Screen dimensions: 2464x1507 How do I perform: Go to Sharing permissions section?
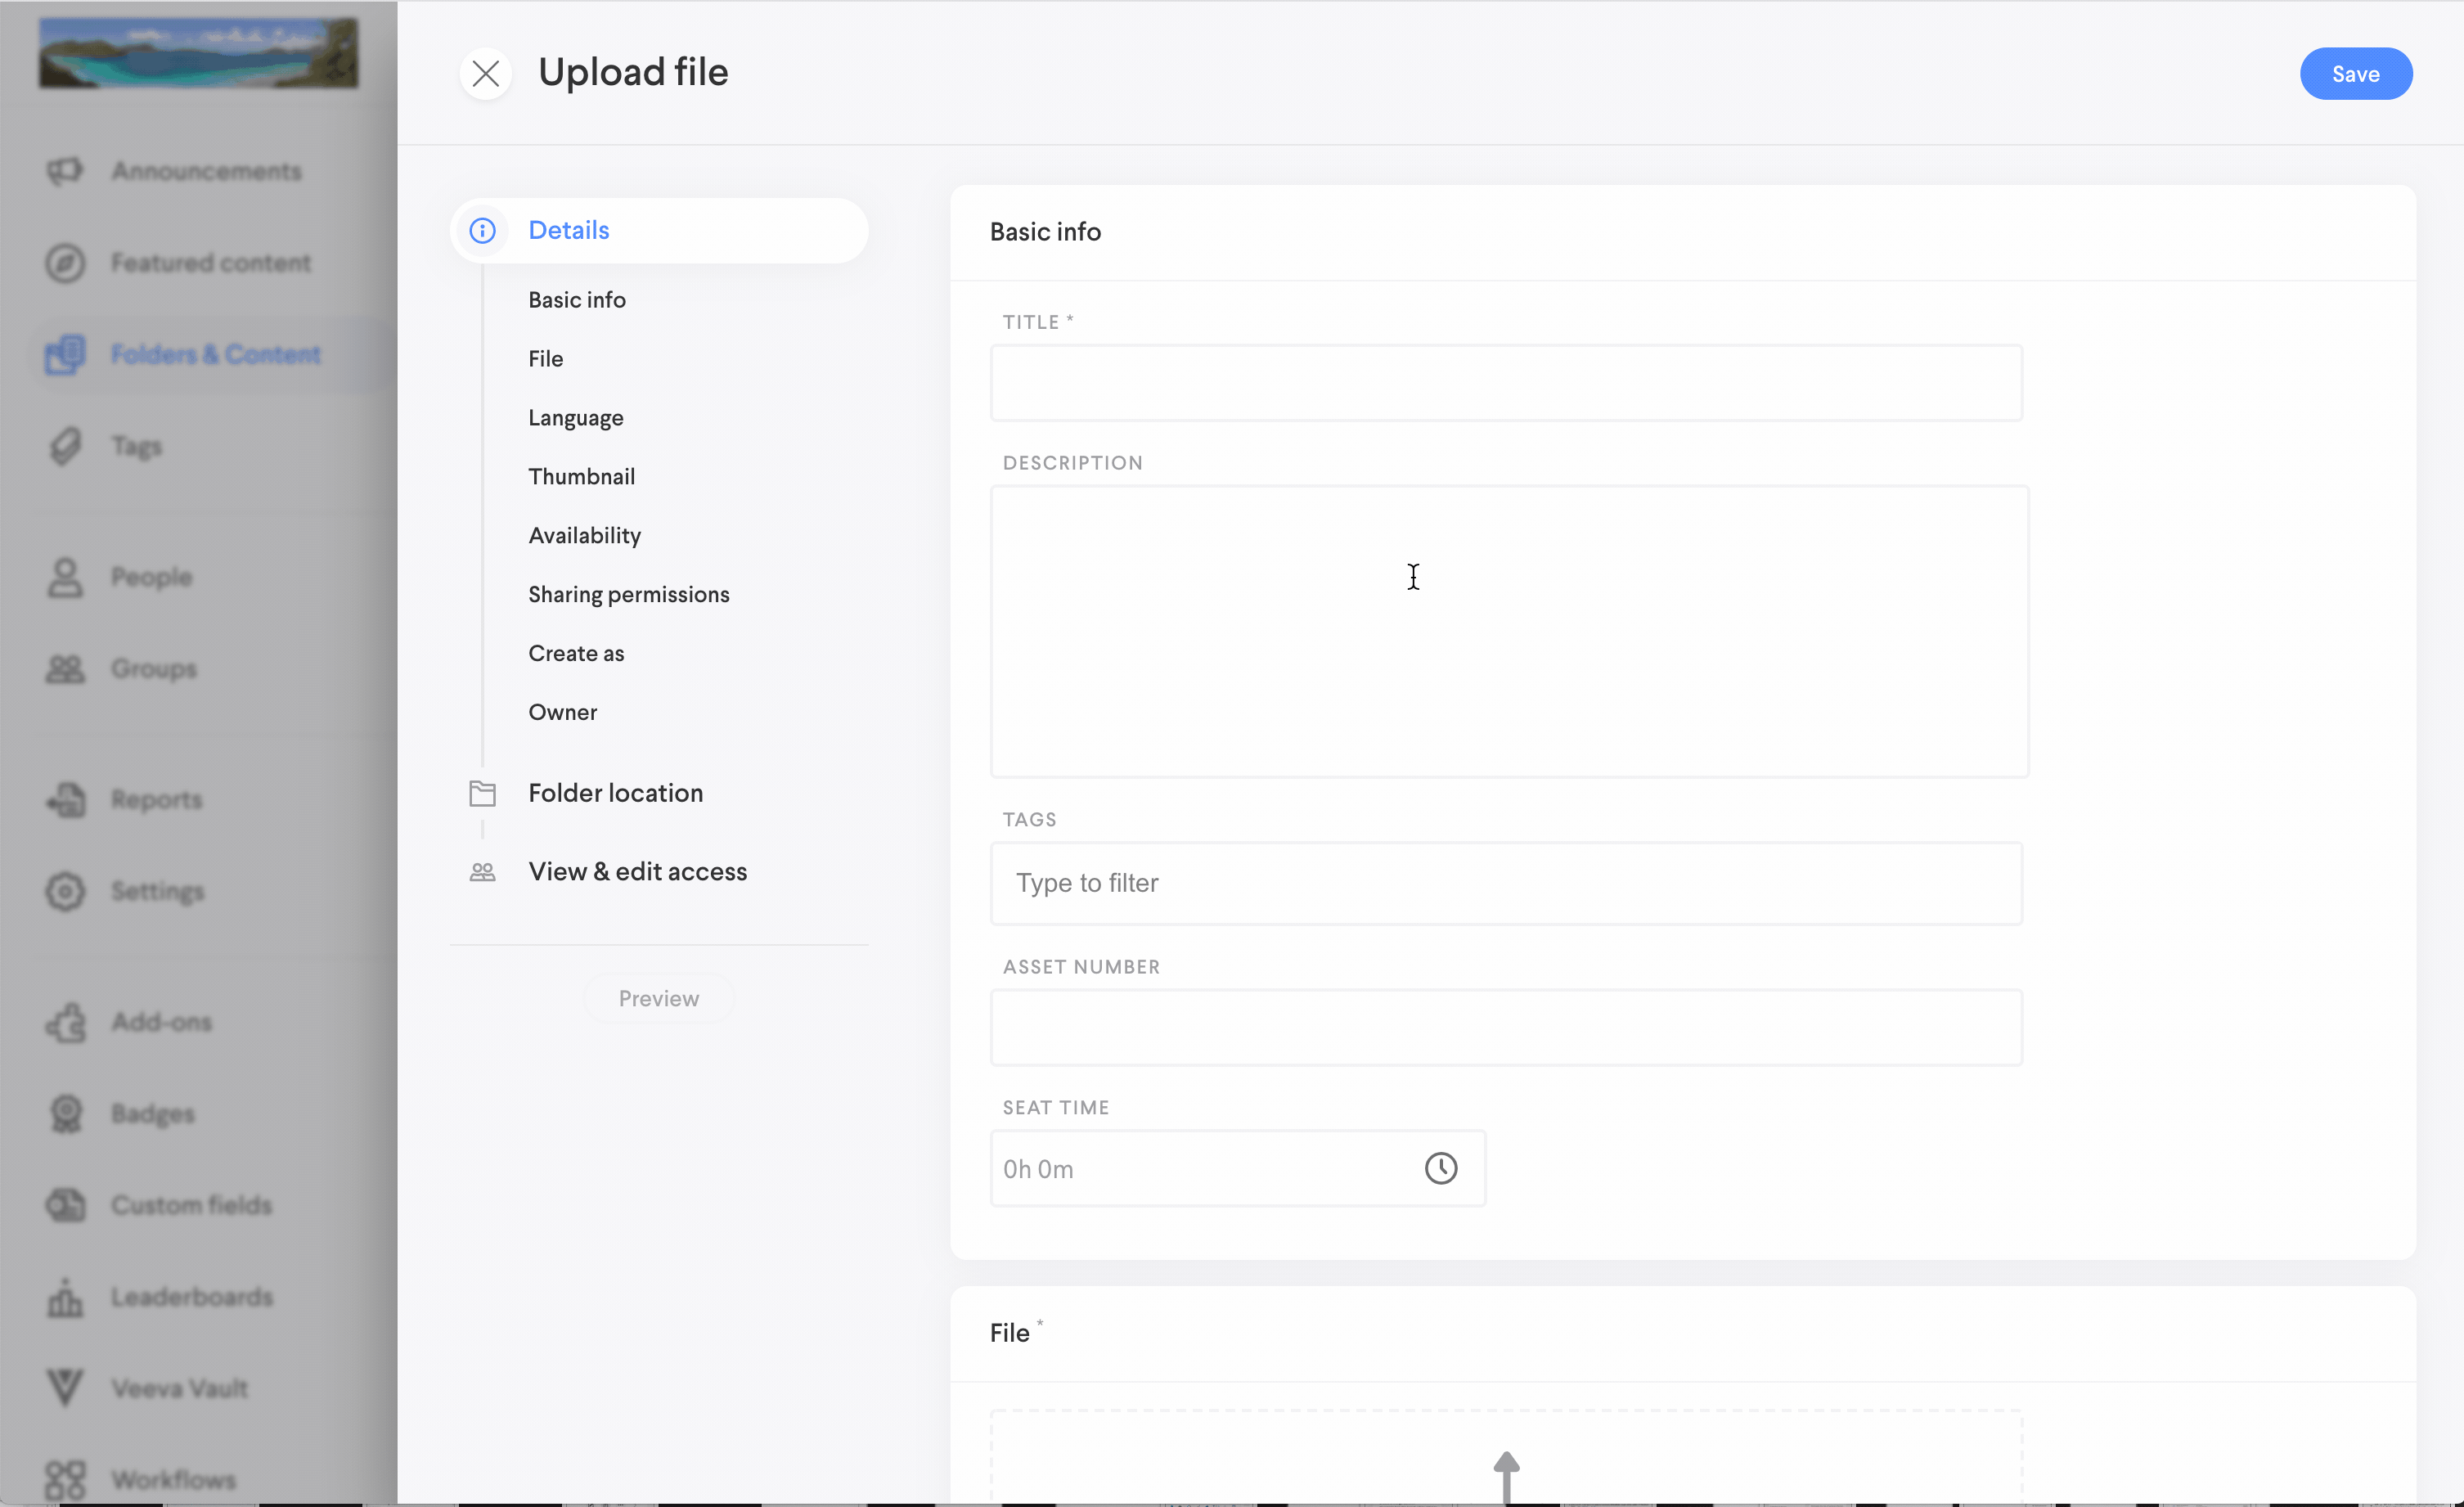click(x=628, y=594)
